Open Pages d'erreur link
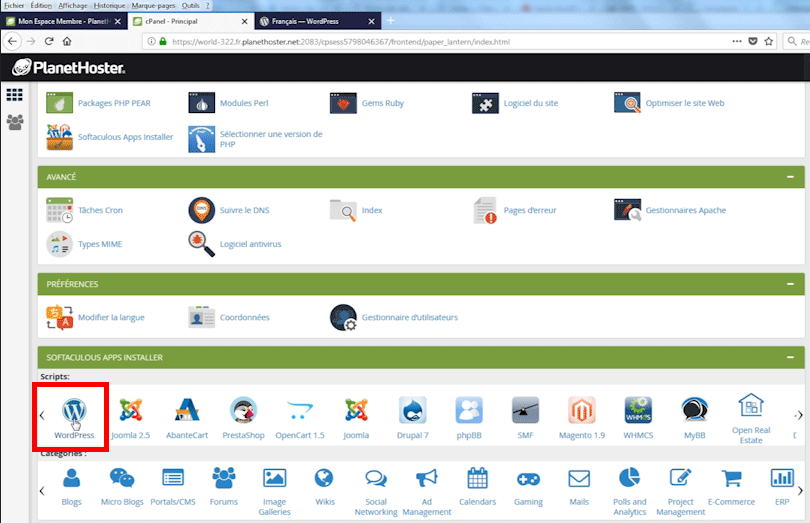This screenshot has width=810, height=523. point(530,210)
